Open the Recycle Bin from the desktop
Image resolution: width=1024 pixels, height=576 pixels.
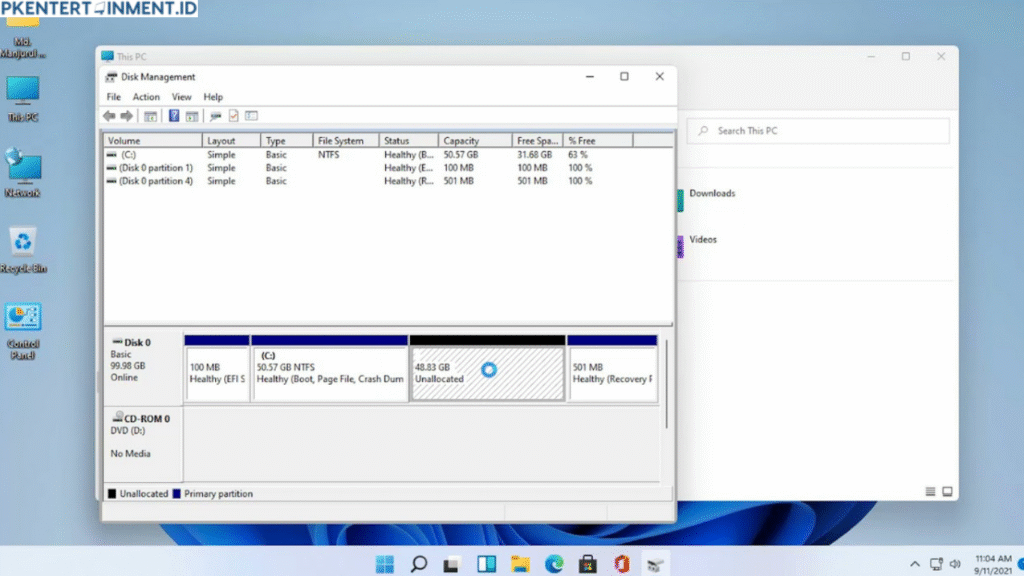coord(23,243)
